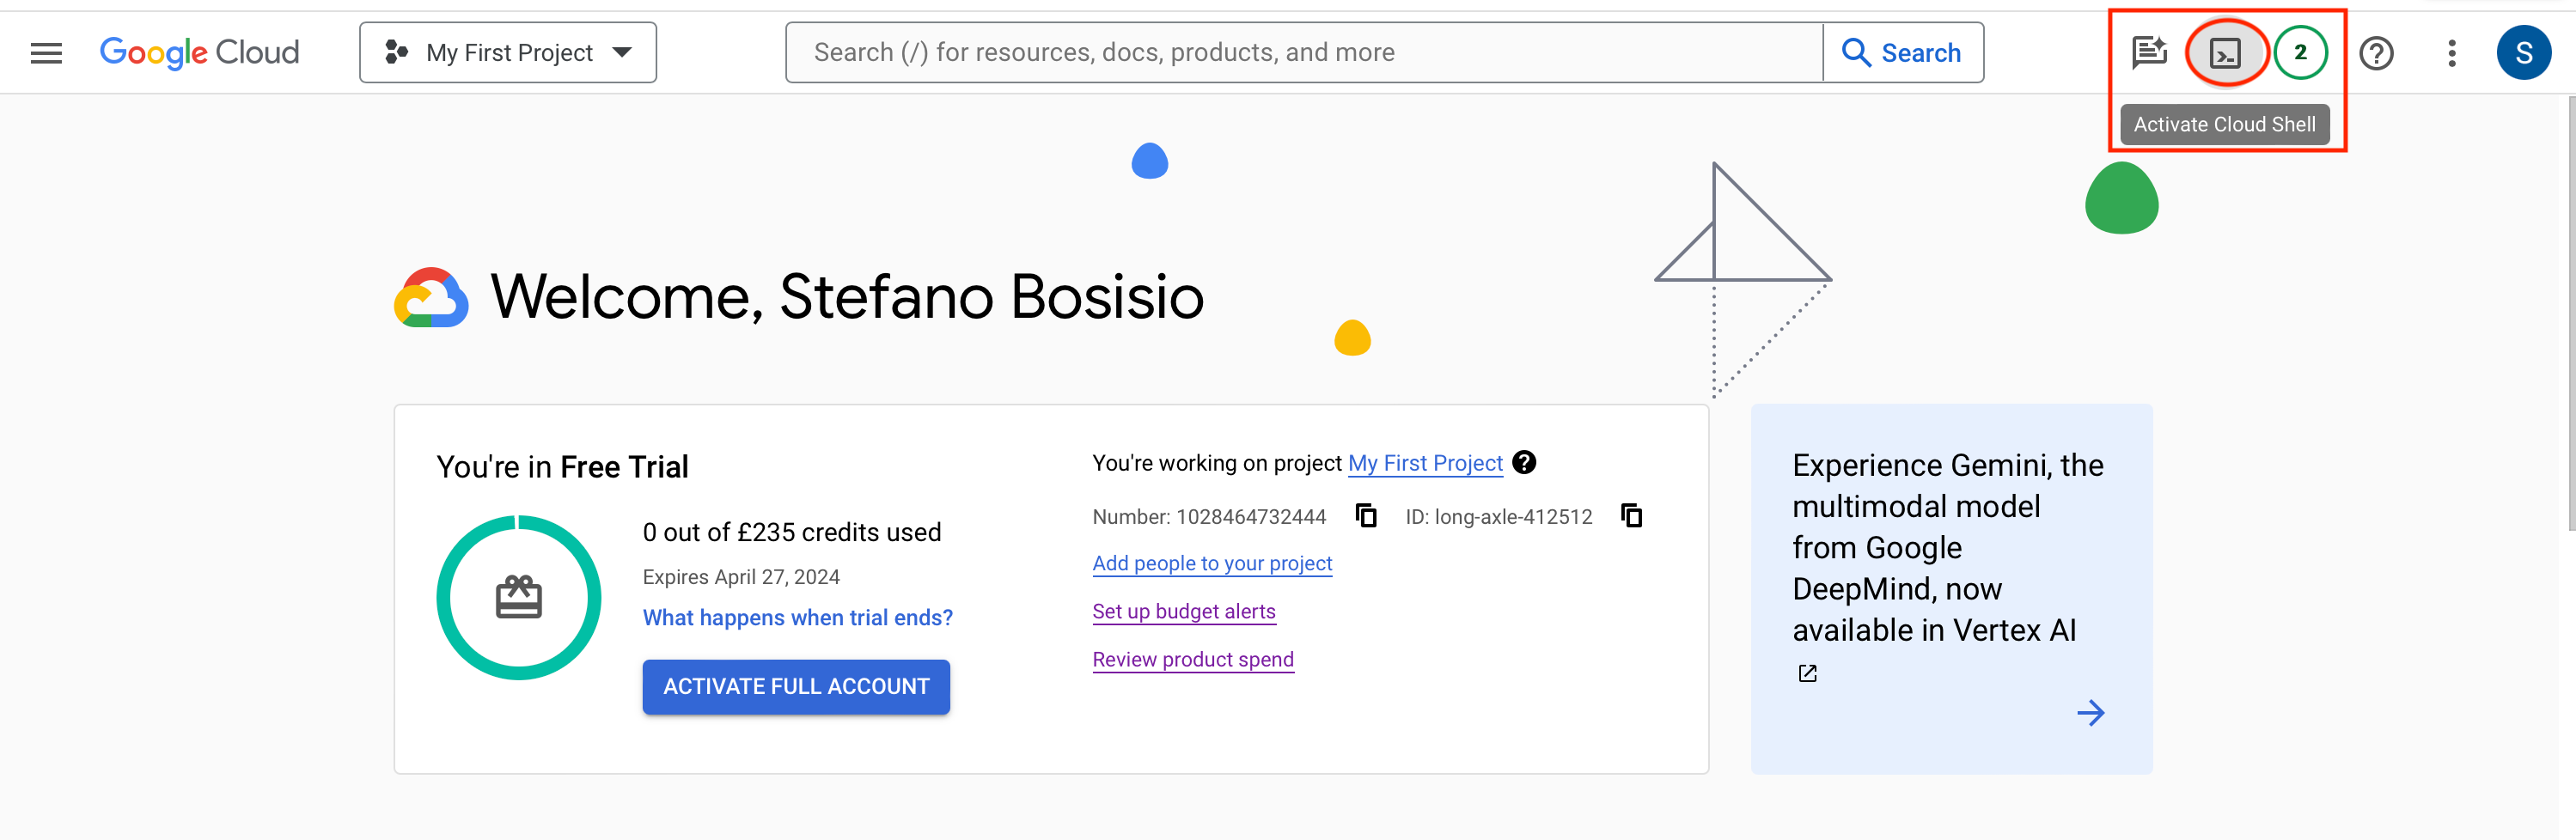Copy the project ID long-axle-412512
Screen dimensions: 2576x840
pos(1631,516)
